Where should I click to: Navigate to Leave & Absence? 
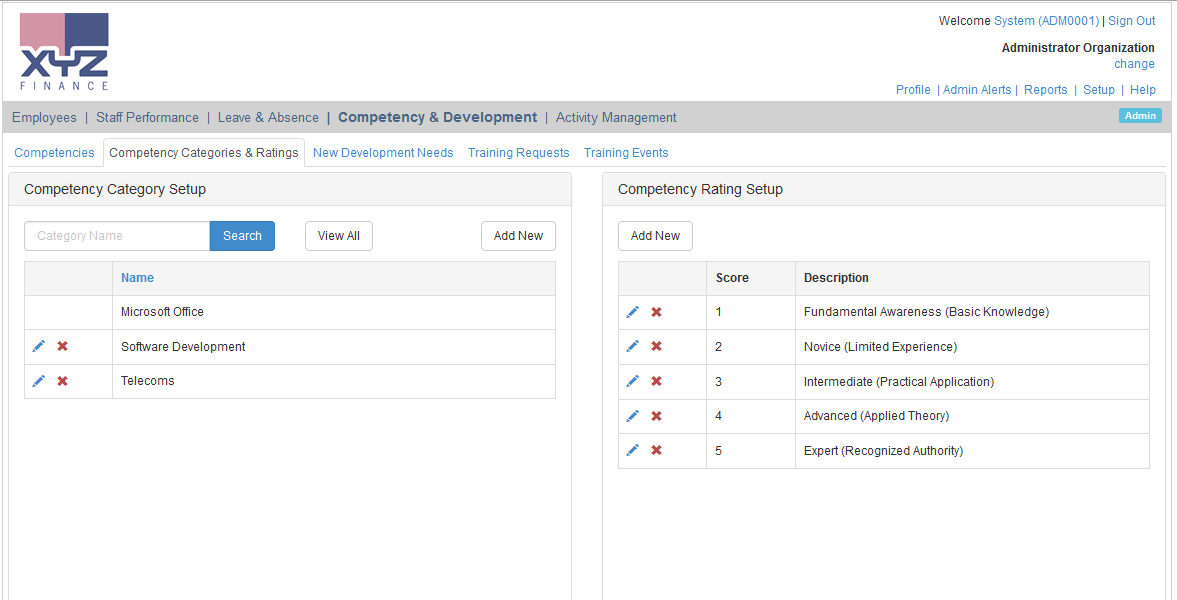268,117
